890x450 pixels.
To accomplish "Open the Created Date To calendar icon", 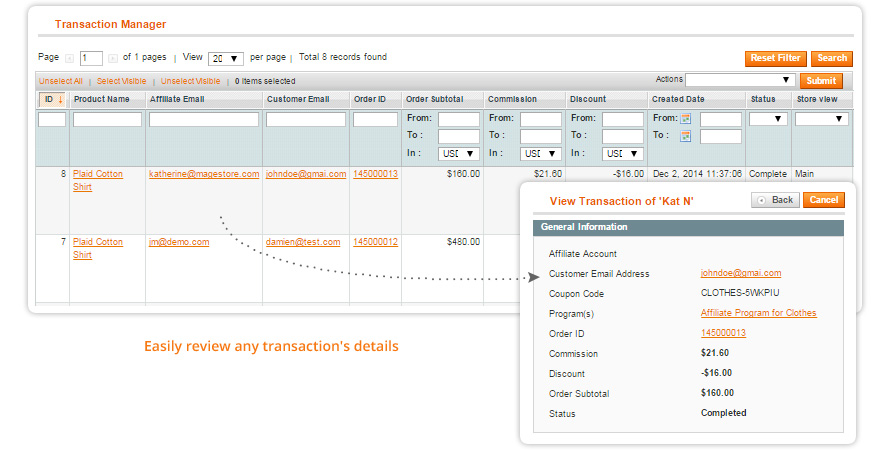I will pyautogui.click(x=686, y=136).
